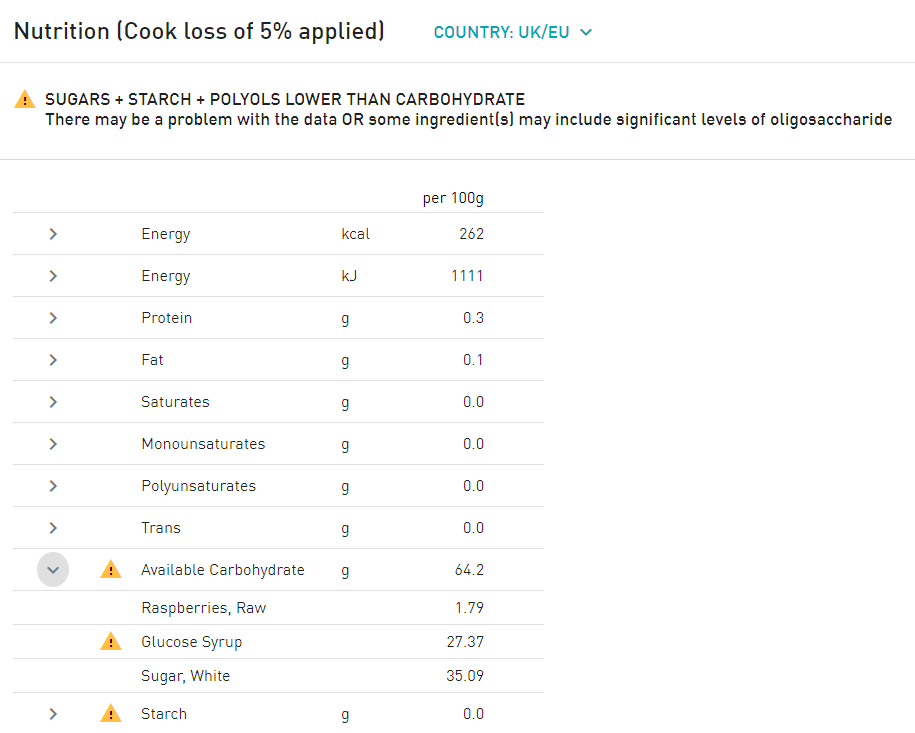The image size is (915, 733).
Task: Click the warning triangle in the top banner
Action: coord(22,99)
